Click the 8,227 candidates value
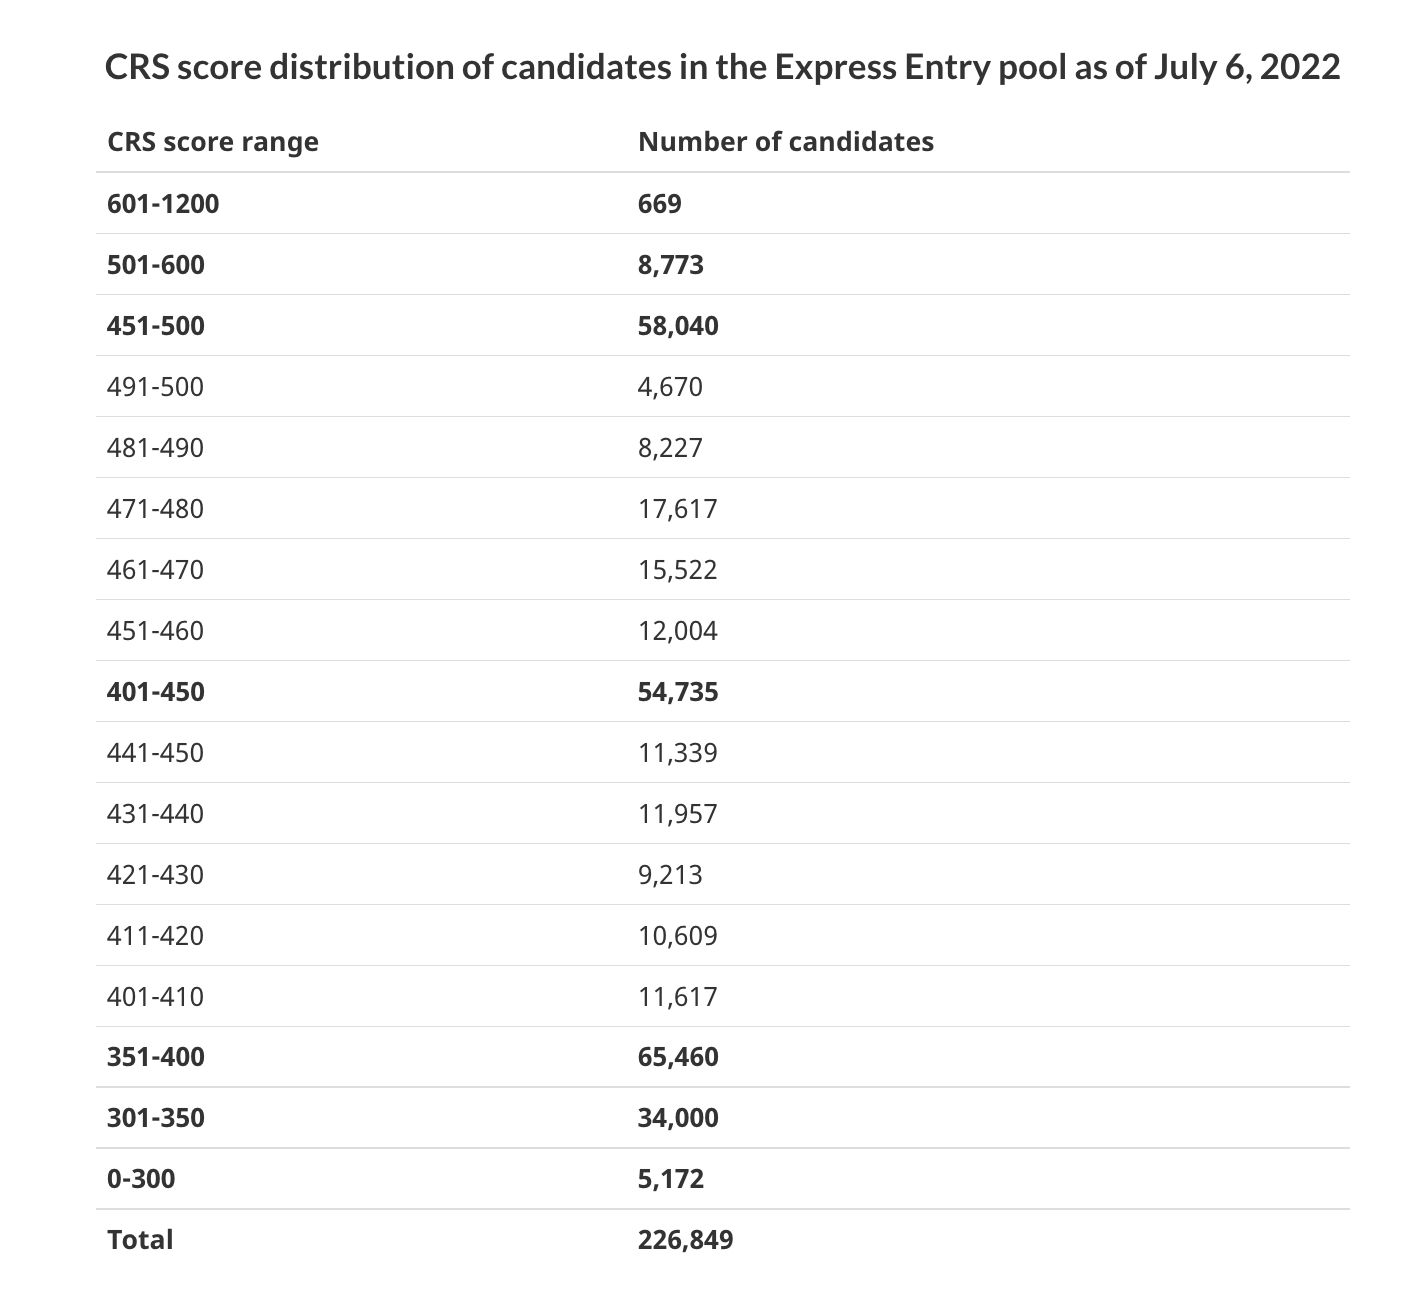The width and height of the screenshot is (1416, 1302). pos(670,448)
